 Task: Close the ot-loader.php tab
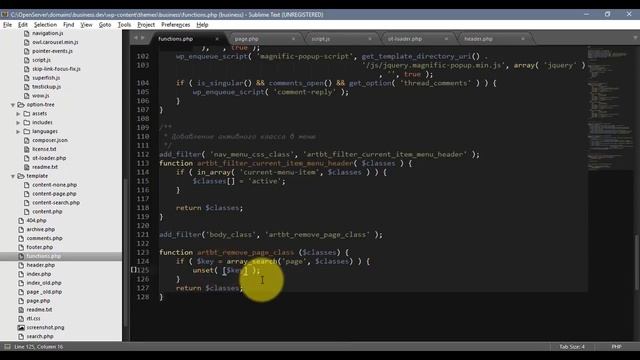click(x=446, y=39)
